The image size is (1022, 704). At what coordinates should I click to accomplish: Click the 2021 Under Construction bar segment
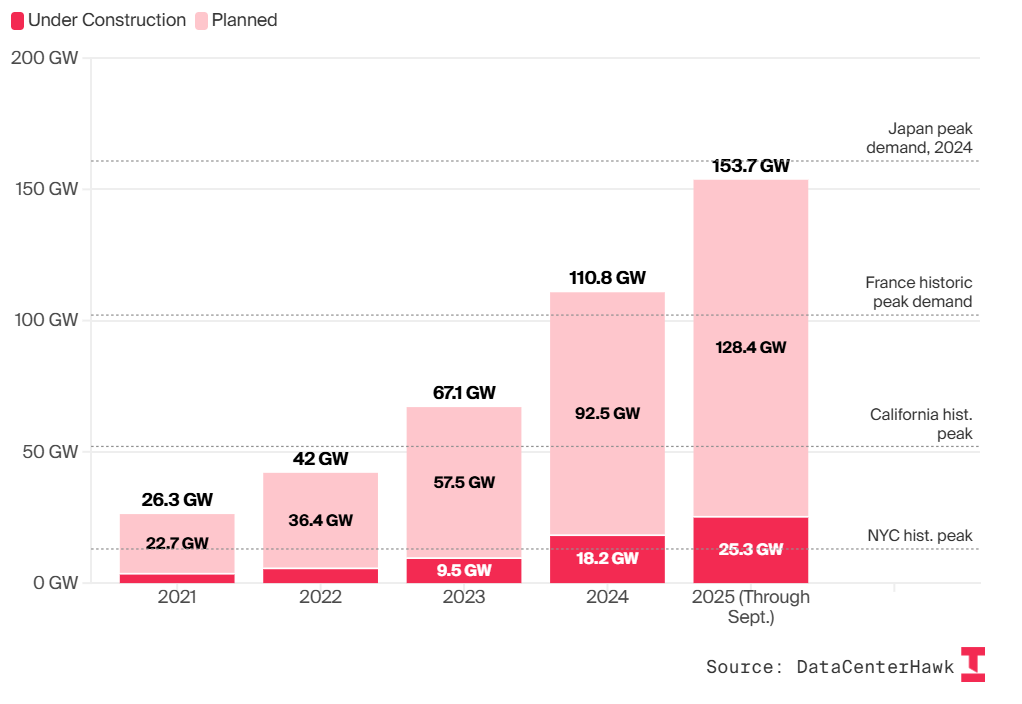pos(177,578)
